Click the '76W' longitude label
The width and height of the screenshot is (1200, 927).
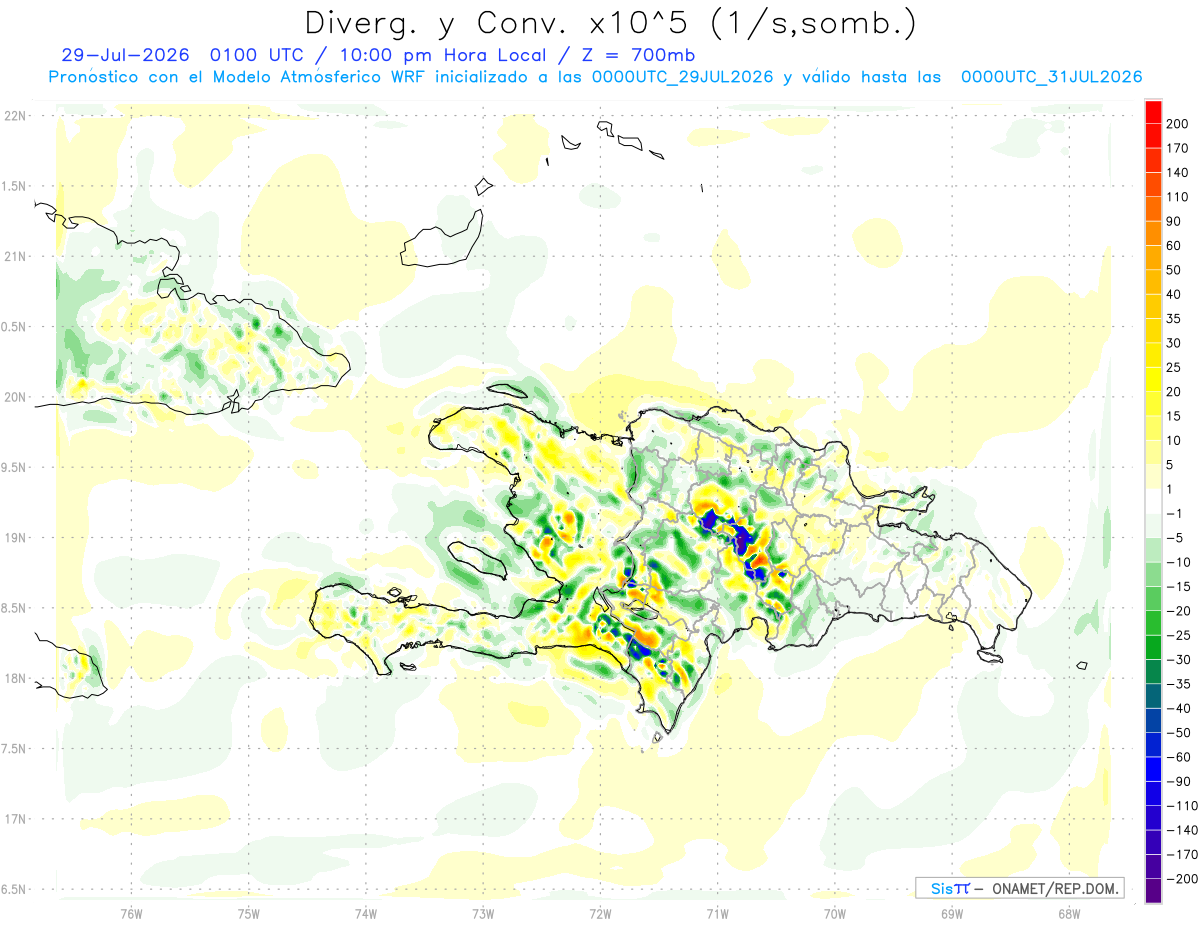[131, 913]
